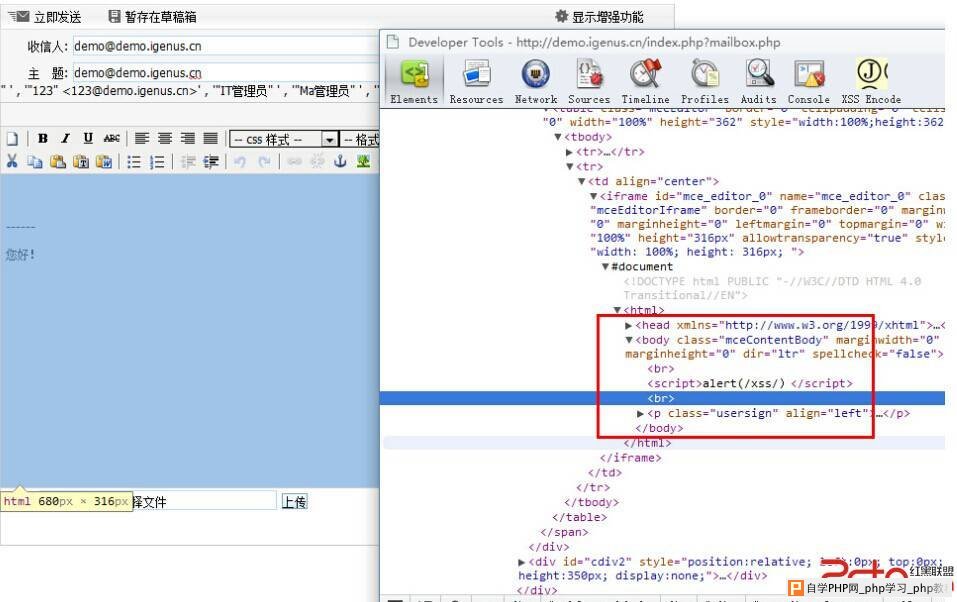Insert an ordered numbered list
This screenshot has width=957, height=602.
pyautogui.click(x=157, y=161)
